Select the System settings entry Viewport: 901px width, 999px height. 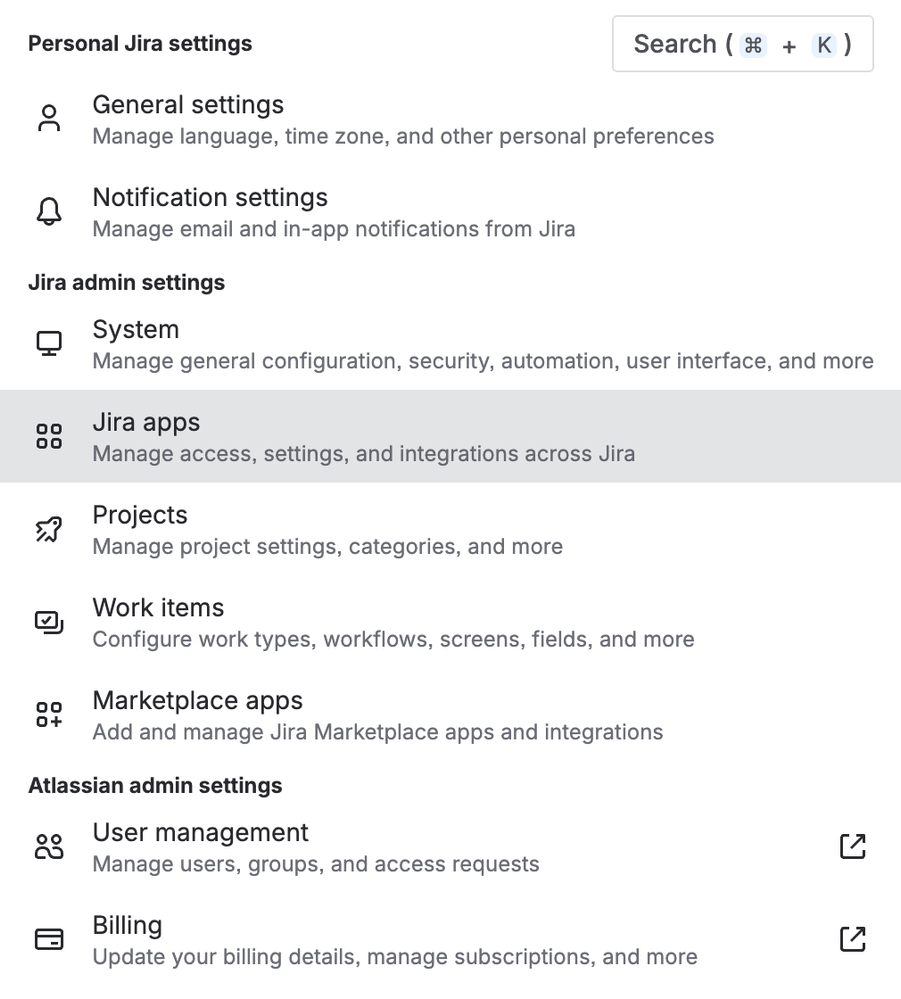[135, 329]
